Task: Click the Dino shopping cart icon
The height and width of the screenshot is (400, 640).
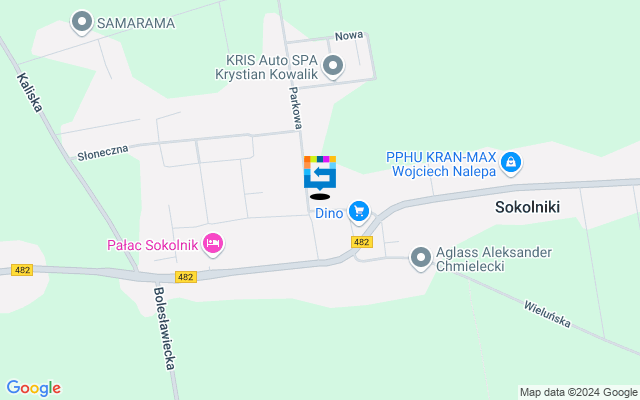Action: click(359, 212)
